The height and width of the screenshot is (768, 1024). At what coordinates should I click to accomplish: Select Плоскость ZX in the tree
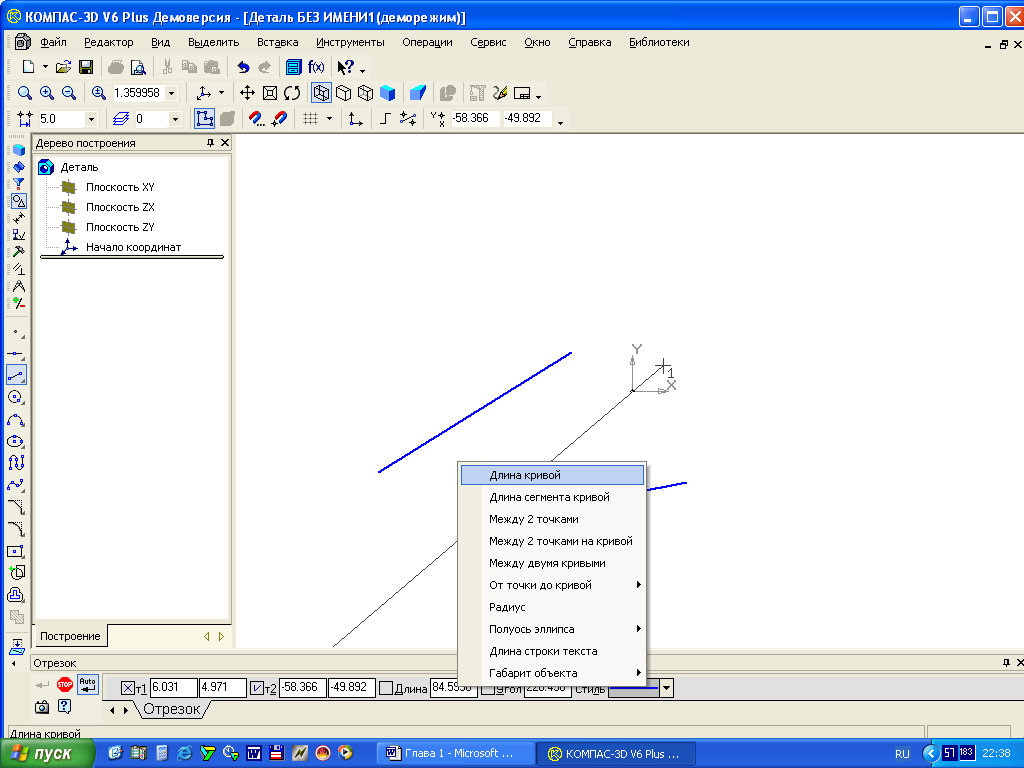click(x=120, y=207)
